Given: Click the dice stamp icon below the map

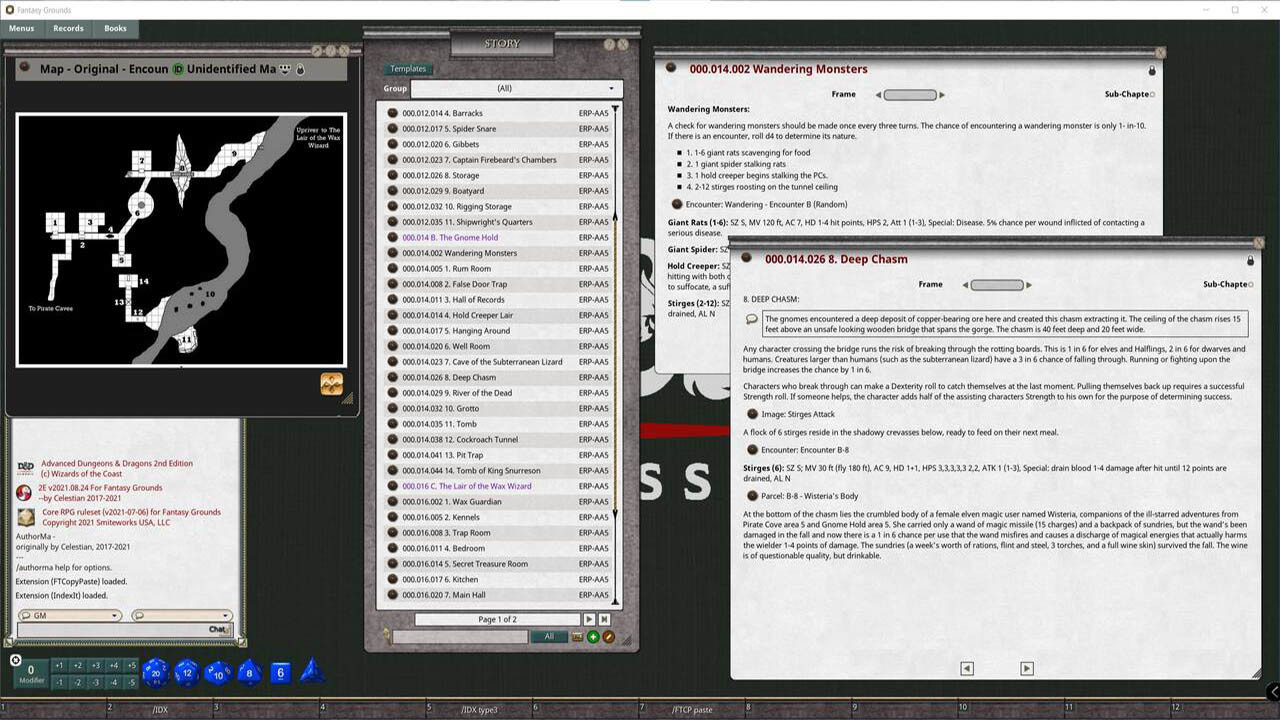Looking at the screenshot, I should coord(330,383).
